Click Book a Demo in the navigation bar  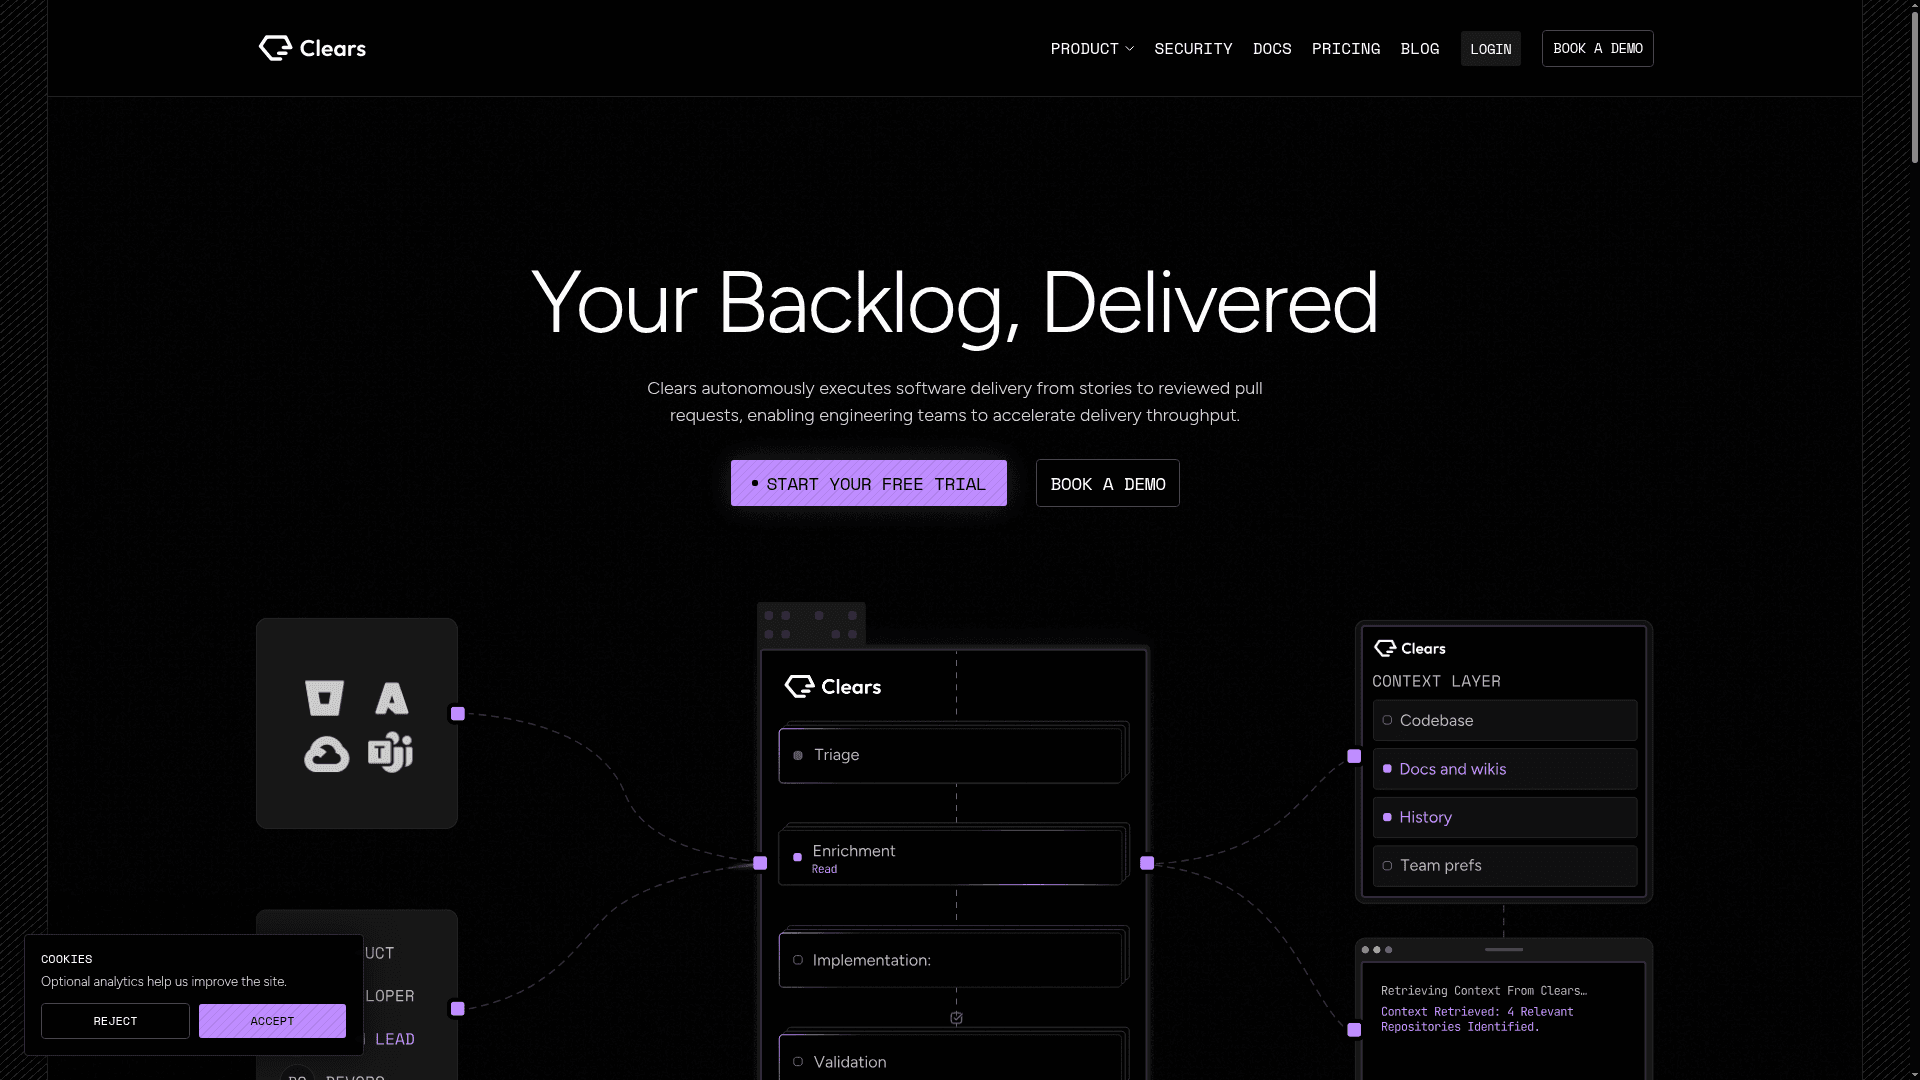(1598, 49)
